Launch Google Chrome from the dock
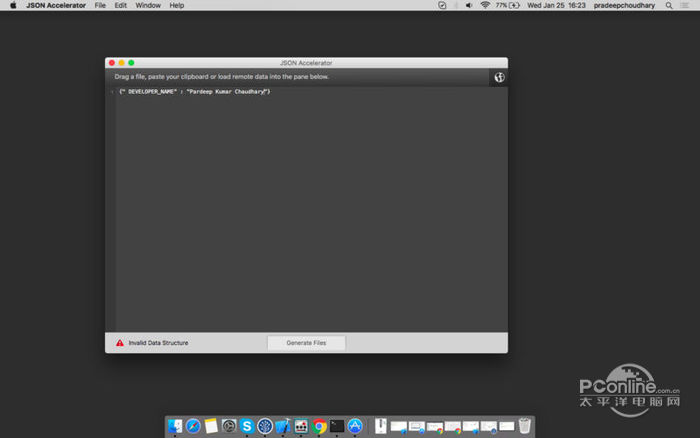Image resolution: width=700 pixels, height=438 pixels. (x=319, y=426)
